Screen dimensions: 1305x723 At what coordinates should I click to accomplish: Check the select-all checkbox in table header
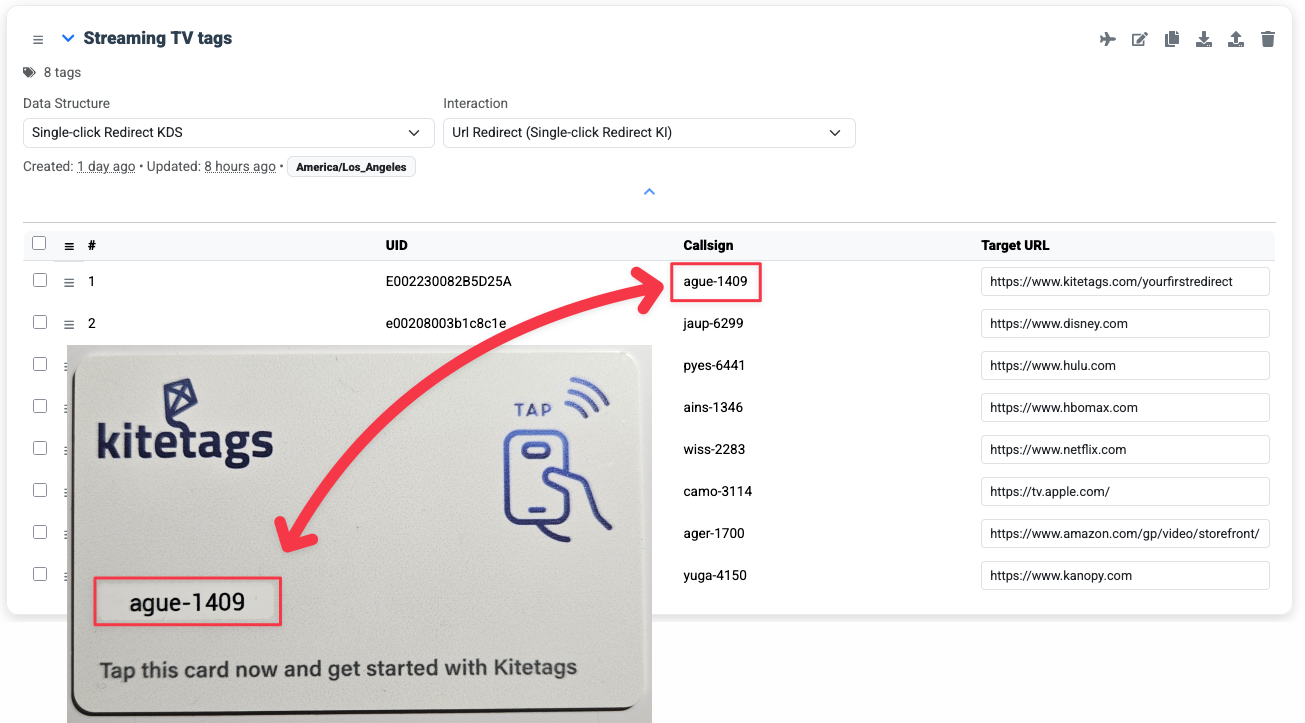(x=39, y=243)
